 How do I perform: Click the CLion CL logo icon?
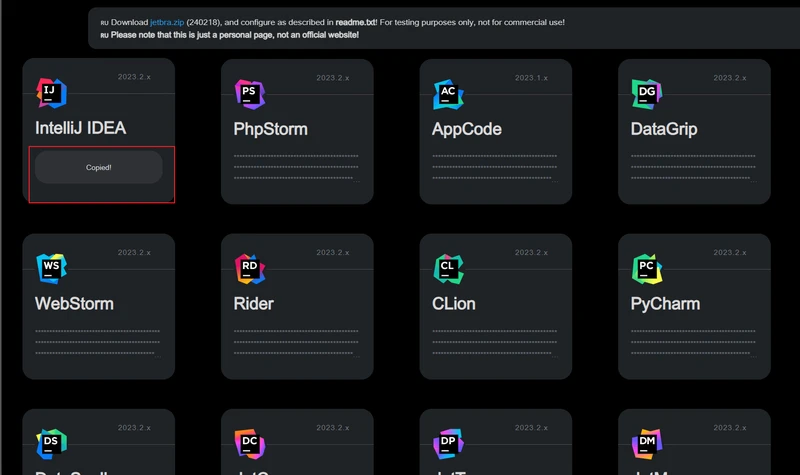tap(449, 268)
